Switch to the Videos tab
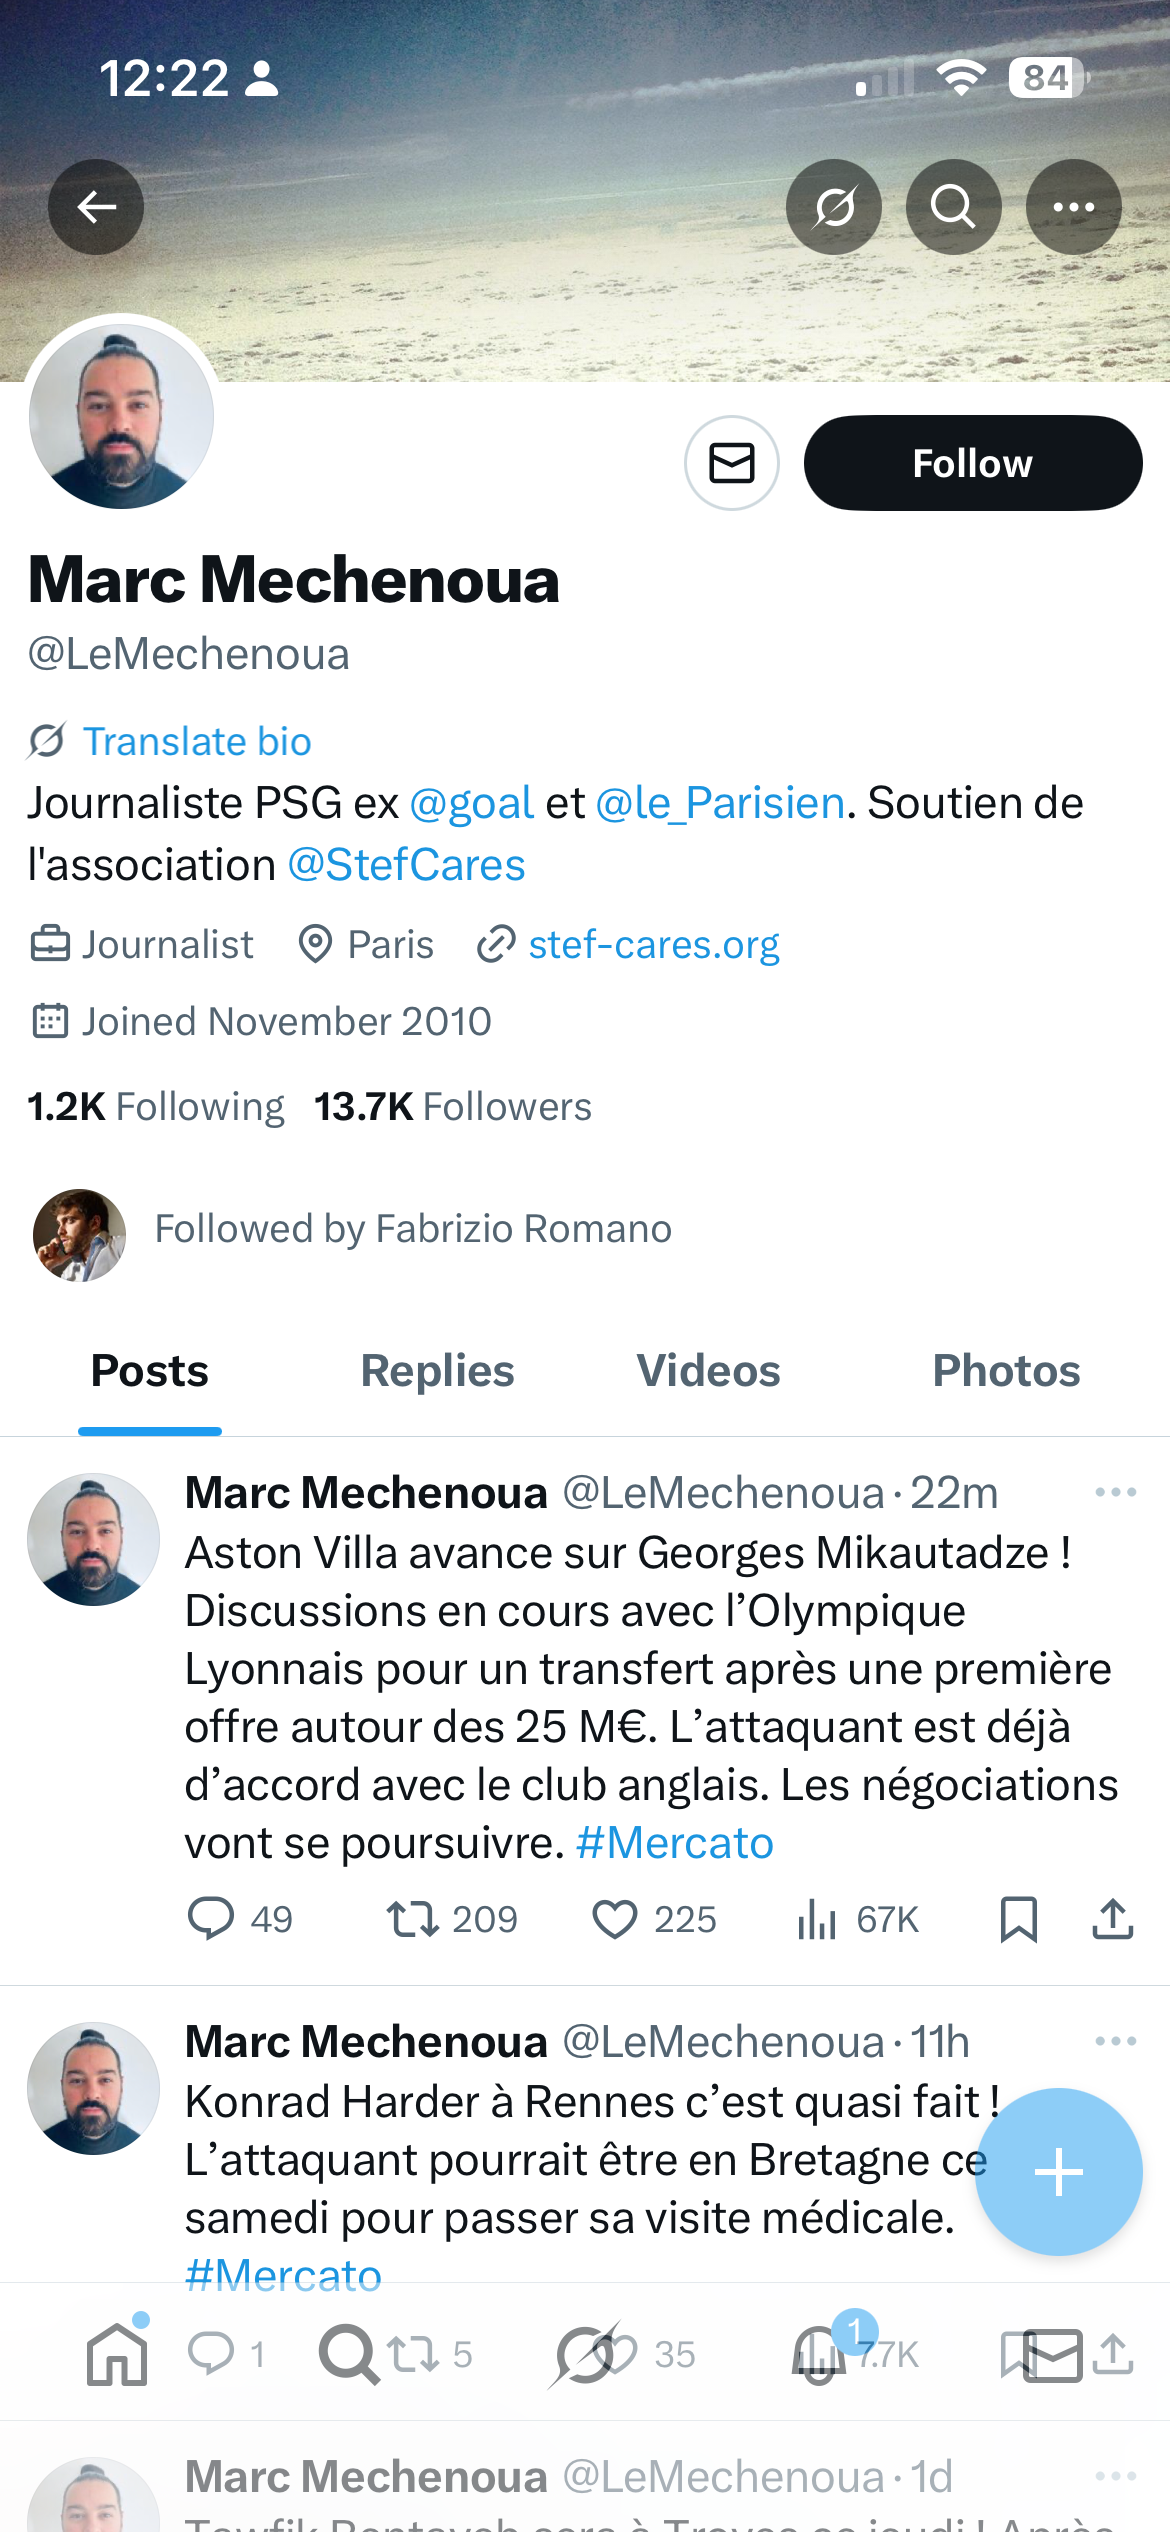This screenshot has width=1170, height=2532. [708, 1371]
